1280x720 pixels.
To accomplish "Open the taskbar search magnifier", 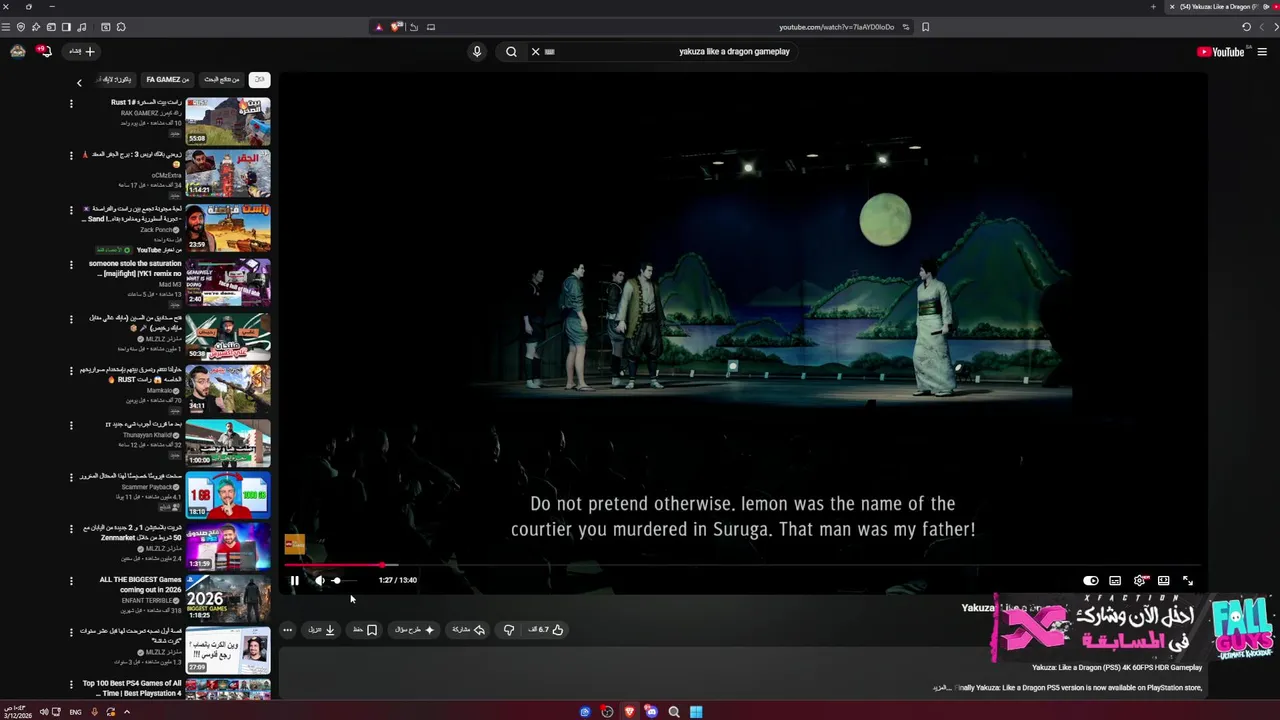I will [x=674, y=712].
